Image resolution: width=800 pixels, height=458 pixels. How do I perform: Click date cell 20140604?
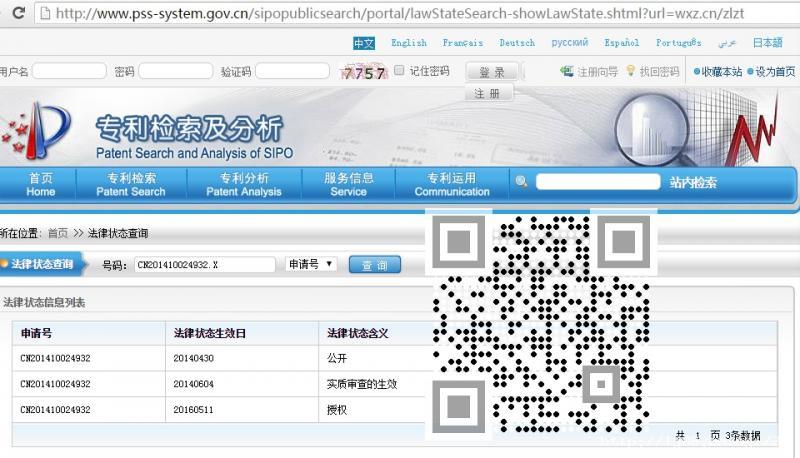pos(193,384)
